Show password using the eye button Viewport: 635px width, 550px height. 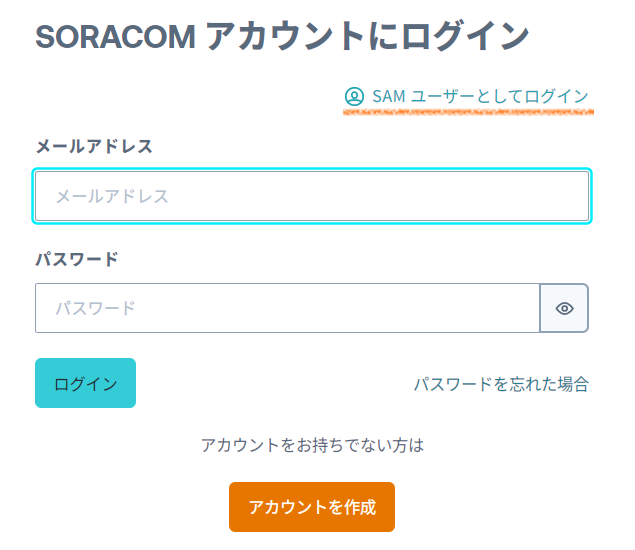coord(564,308)
